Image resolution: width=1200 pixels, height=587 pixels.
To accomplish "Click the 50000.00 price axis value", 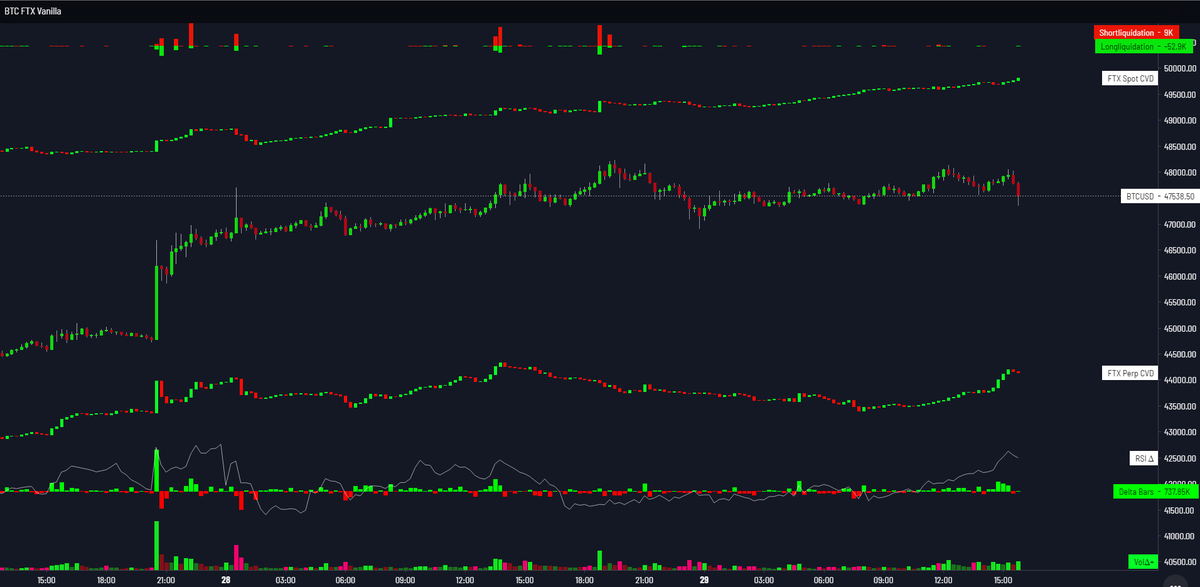I will [x=1179, y=69].
